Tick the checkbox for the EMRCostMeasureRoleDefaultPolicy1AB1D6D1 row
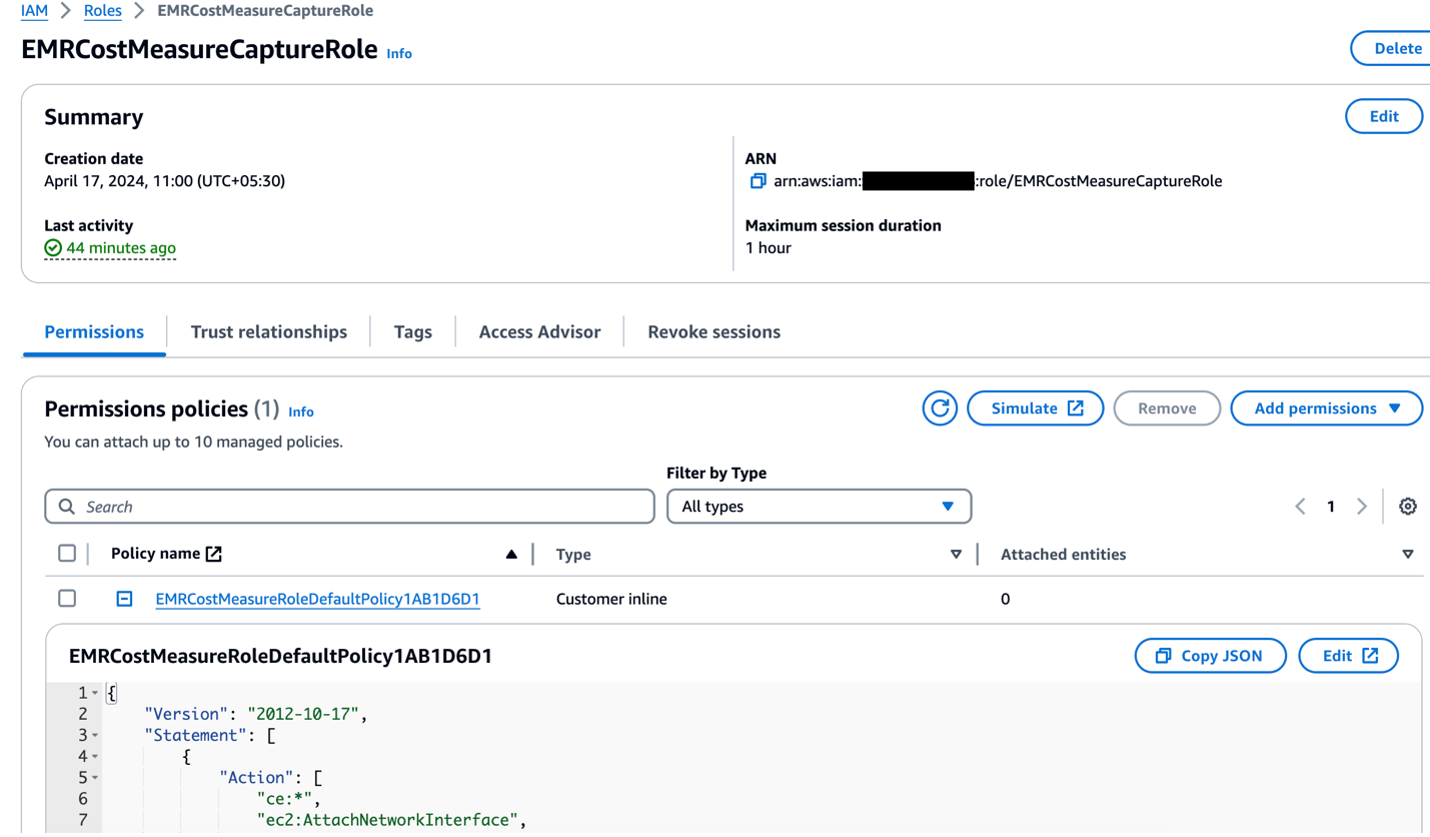 pos(67,598)
